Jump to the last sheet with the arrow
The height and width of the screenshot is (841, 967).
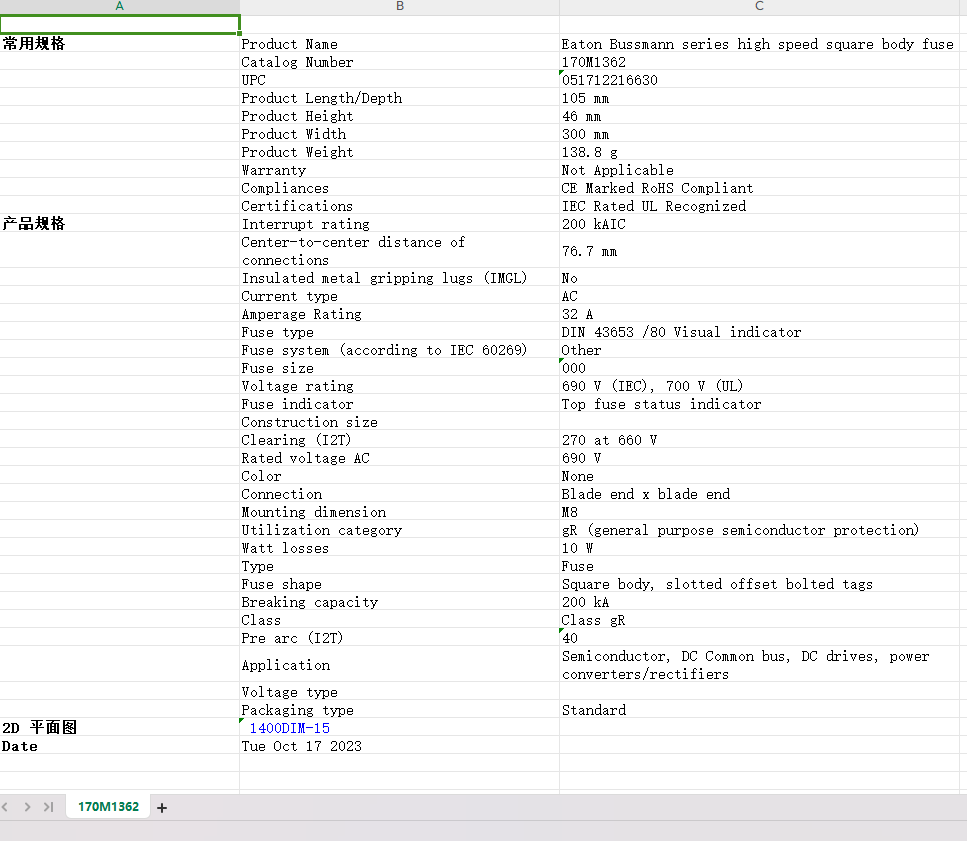point(49,807)
